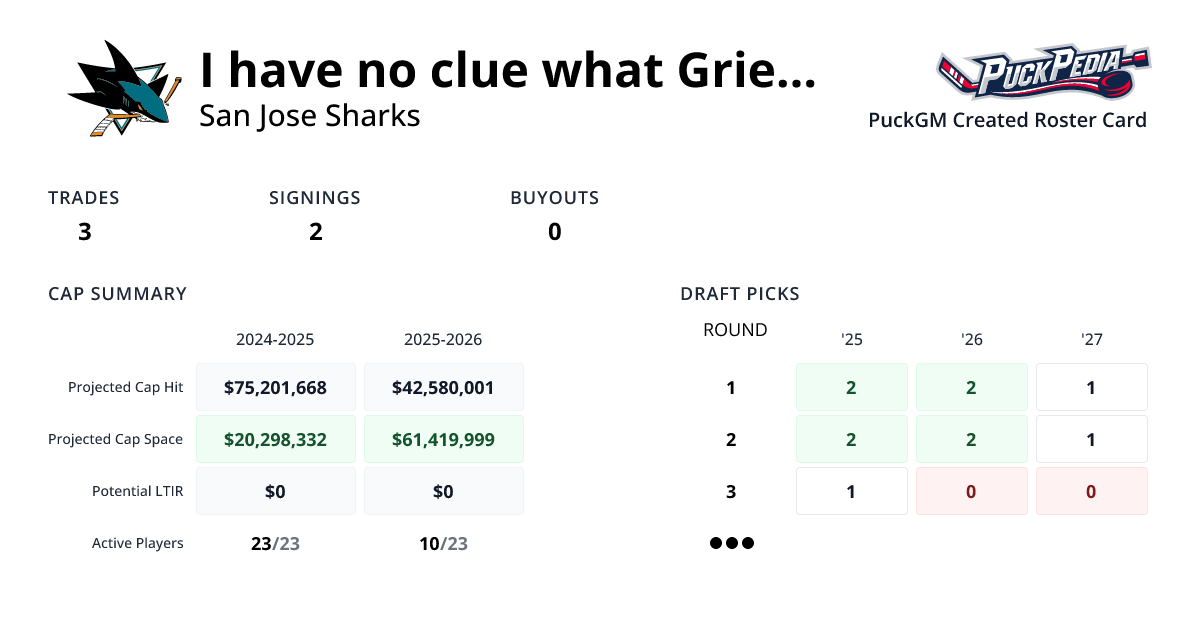Click the Round 3 '26 draft pick box
This screenshot has height=630, width=1200.
[971, 491]
